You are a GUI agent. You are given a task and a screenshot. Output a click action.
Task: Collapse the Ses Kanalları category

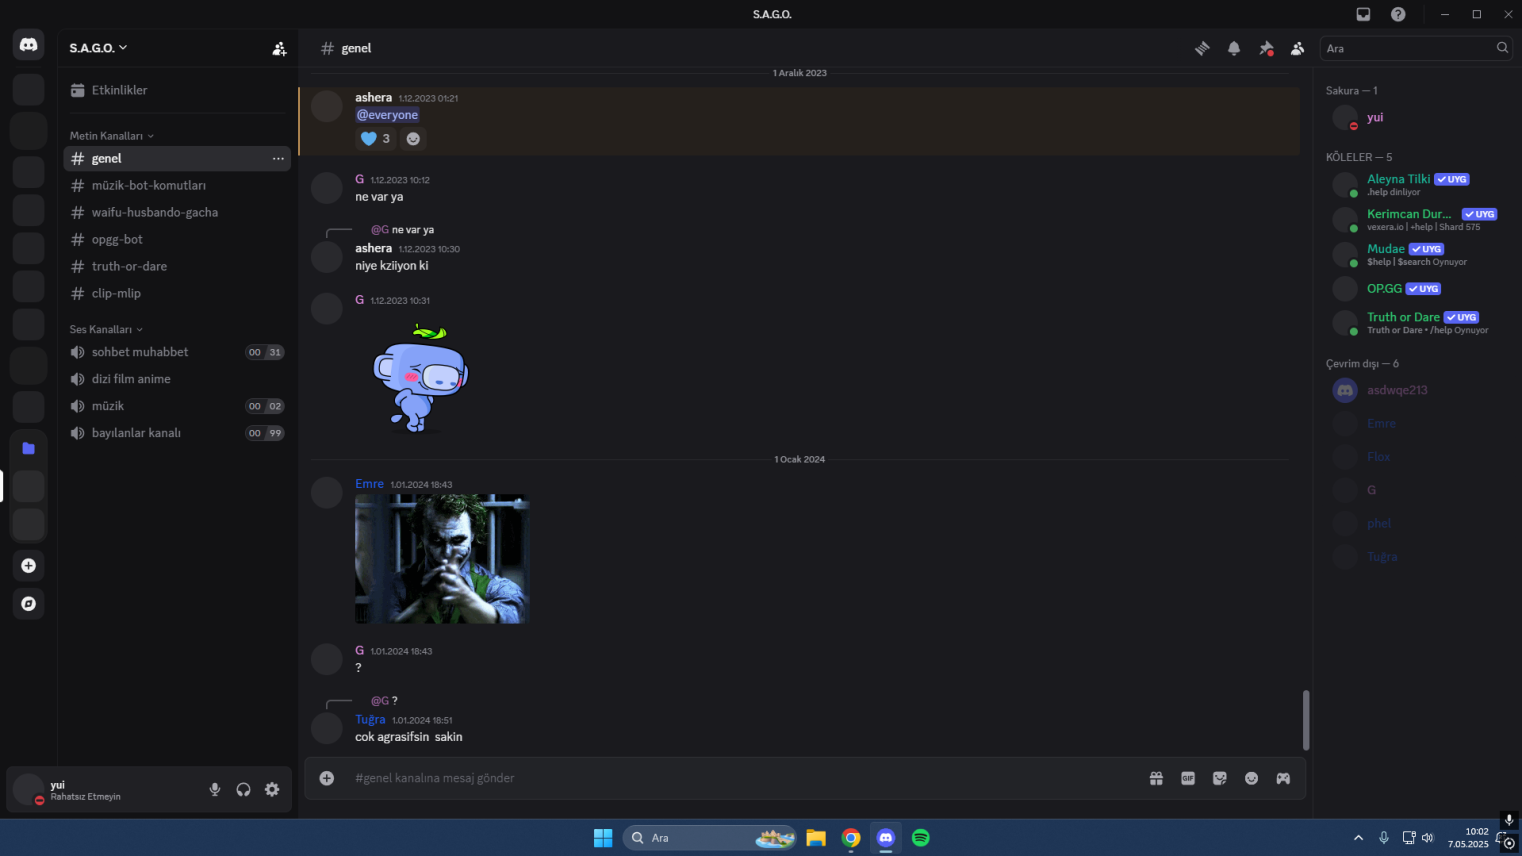pos(106,329)
